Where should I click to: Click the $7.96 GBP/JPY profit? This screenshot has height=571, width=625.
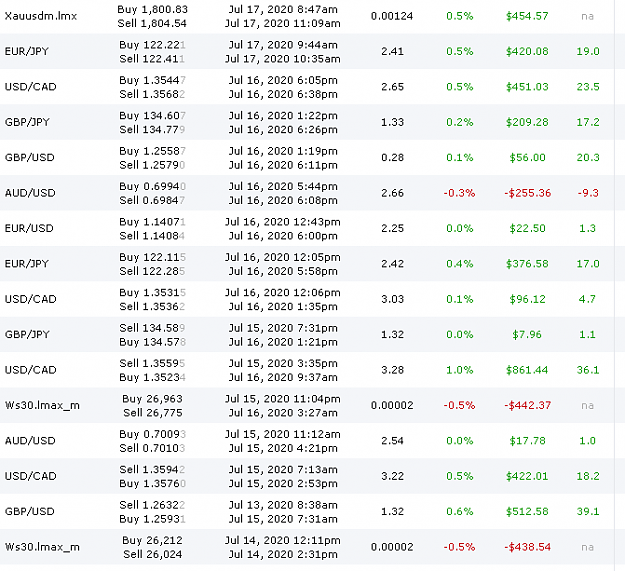point(527,335)
